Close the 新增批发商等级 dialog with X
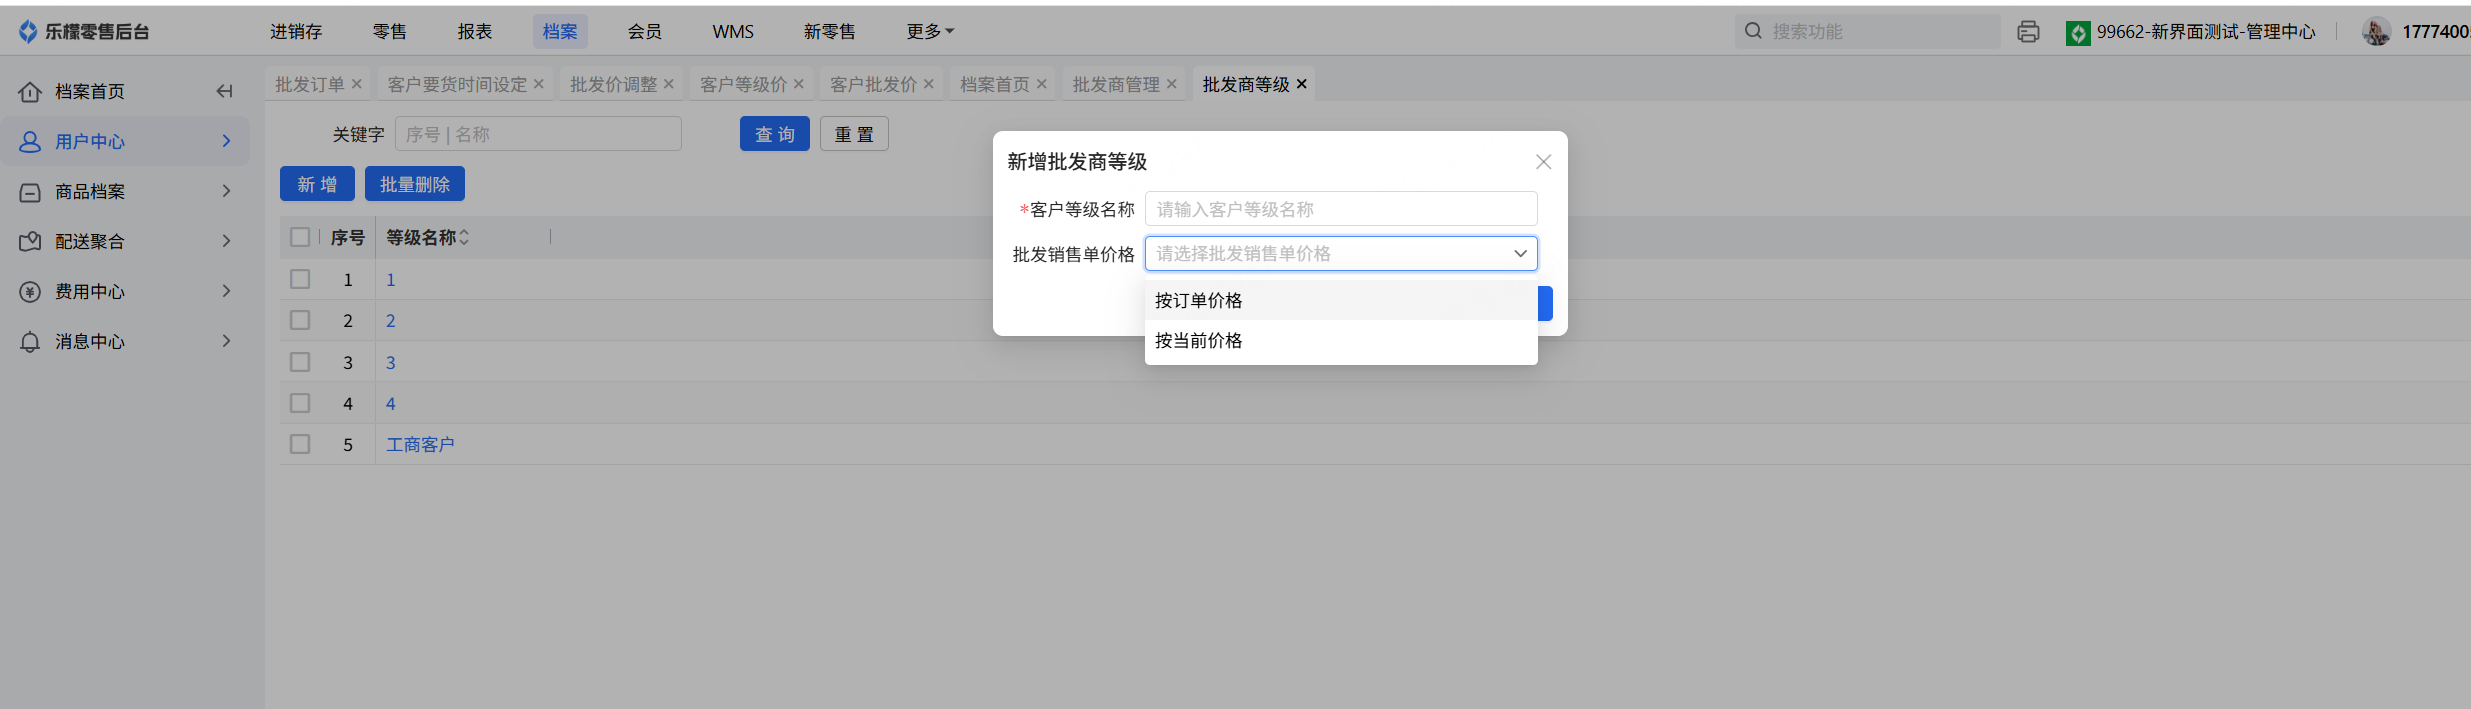The height and width of the screenshot is (709, 2471). (x=1543, y=162)
